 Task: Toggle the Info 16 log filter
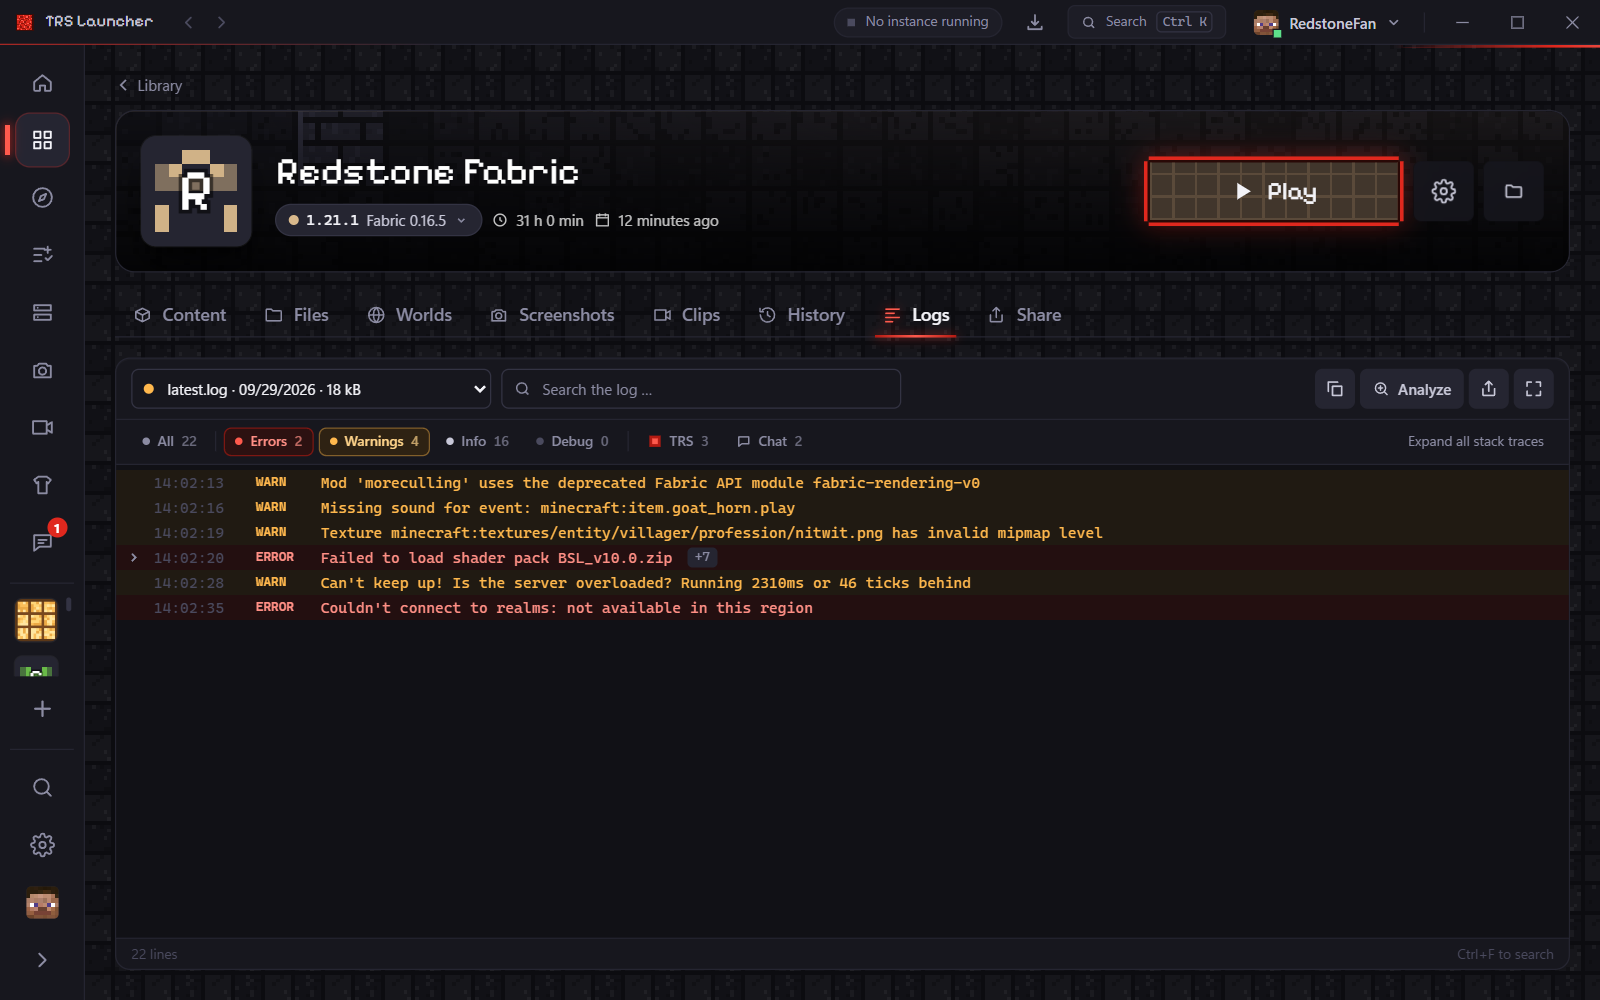click(x=477, y=441)
